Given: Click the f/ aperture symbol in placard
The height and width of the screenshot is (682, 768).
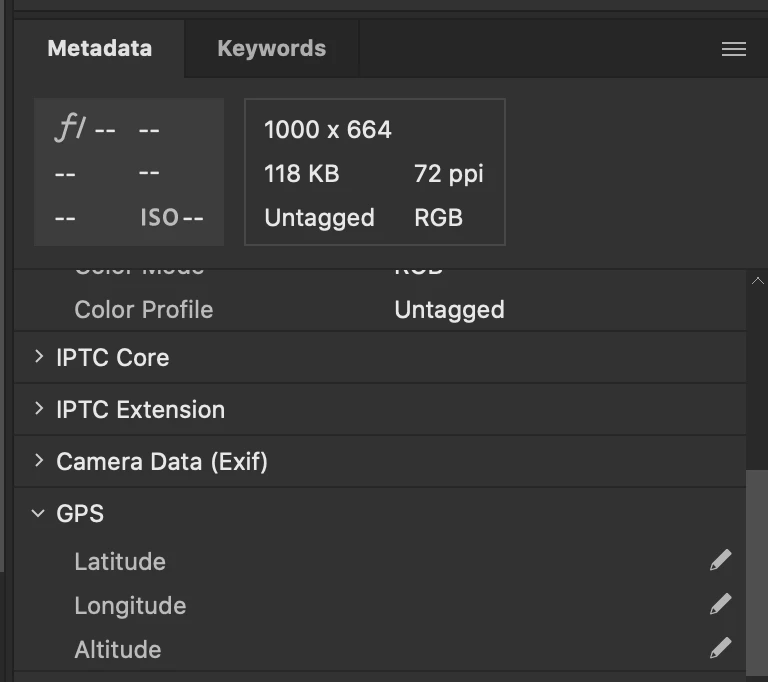Looking at the screenshot, I should tap(69, 130).
